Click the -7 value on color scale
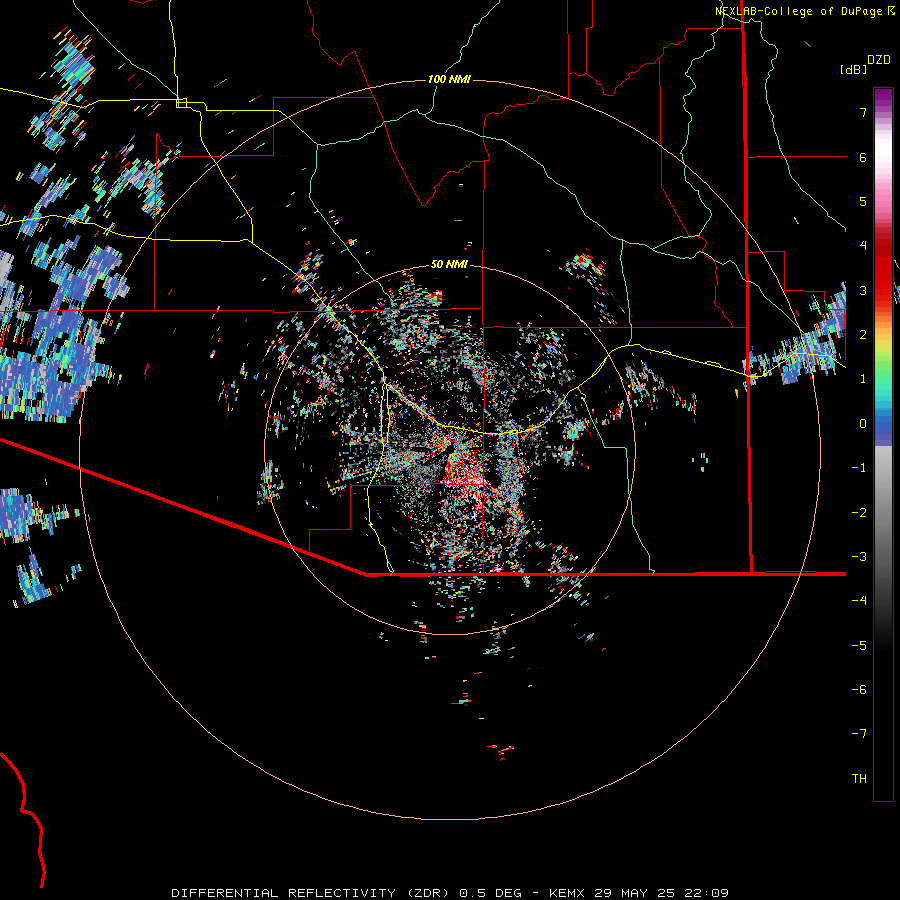This screenshot has height=900, width=900. coord(859,734)
